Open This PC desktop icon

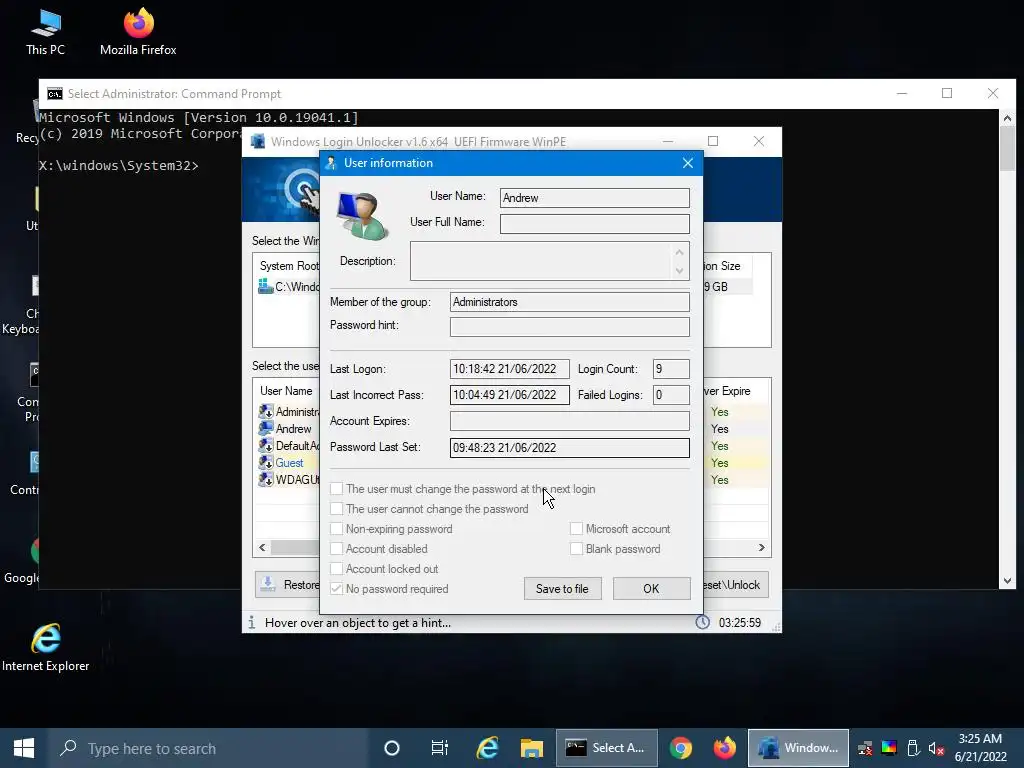tap(46, 31)
